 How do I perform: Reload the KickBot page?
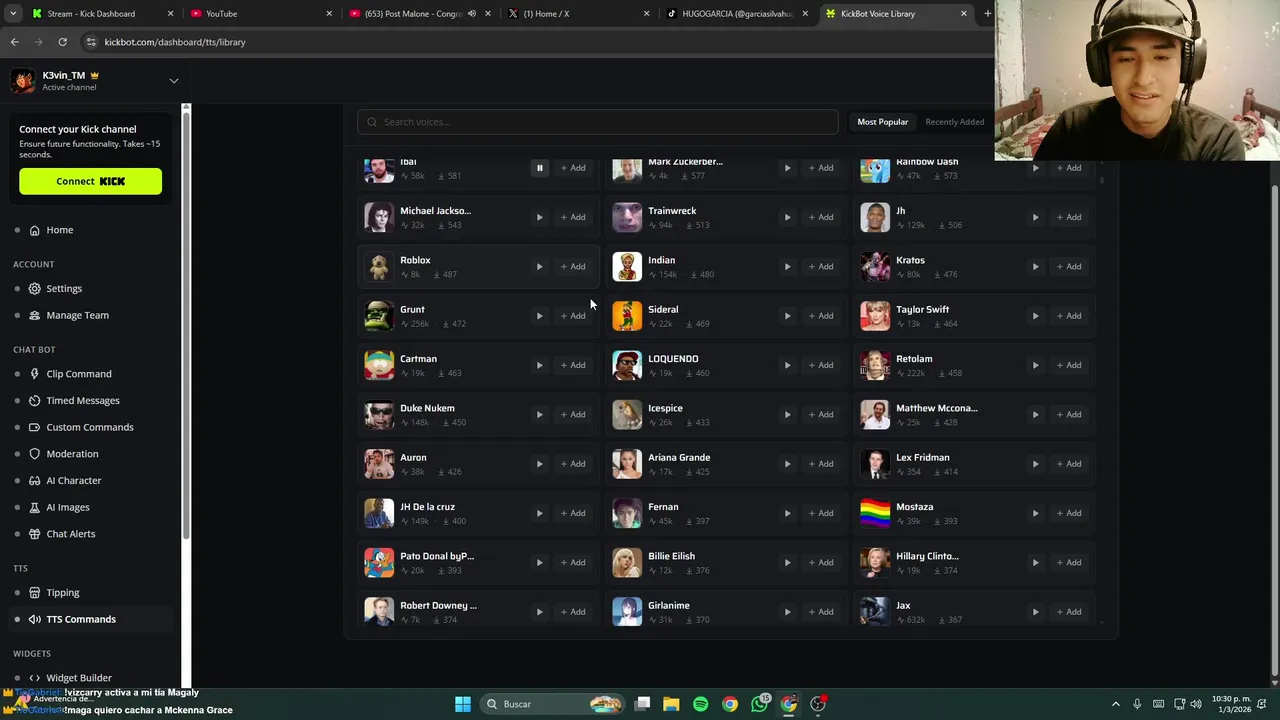point(62,42)
